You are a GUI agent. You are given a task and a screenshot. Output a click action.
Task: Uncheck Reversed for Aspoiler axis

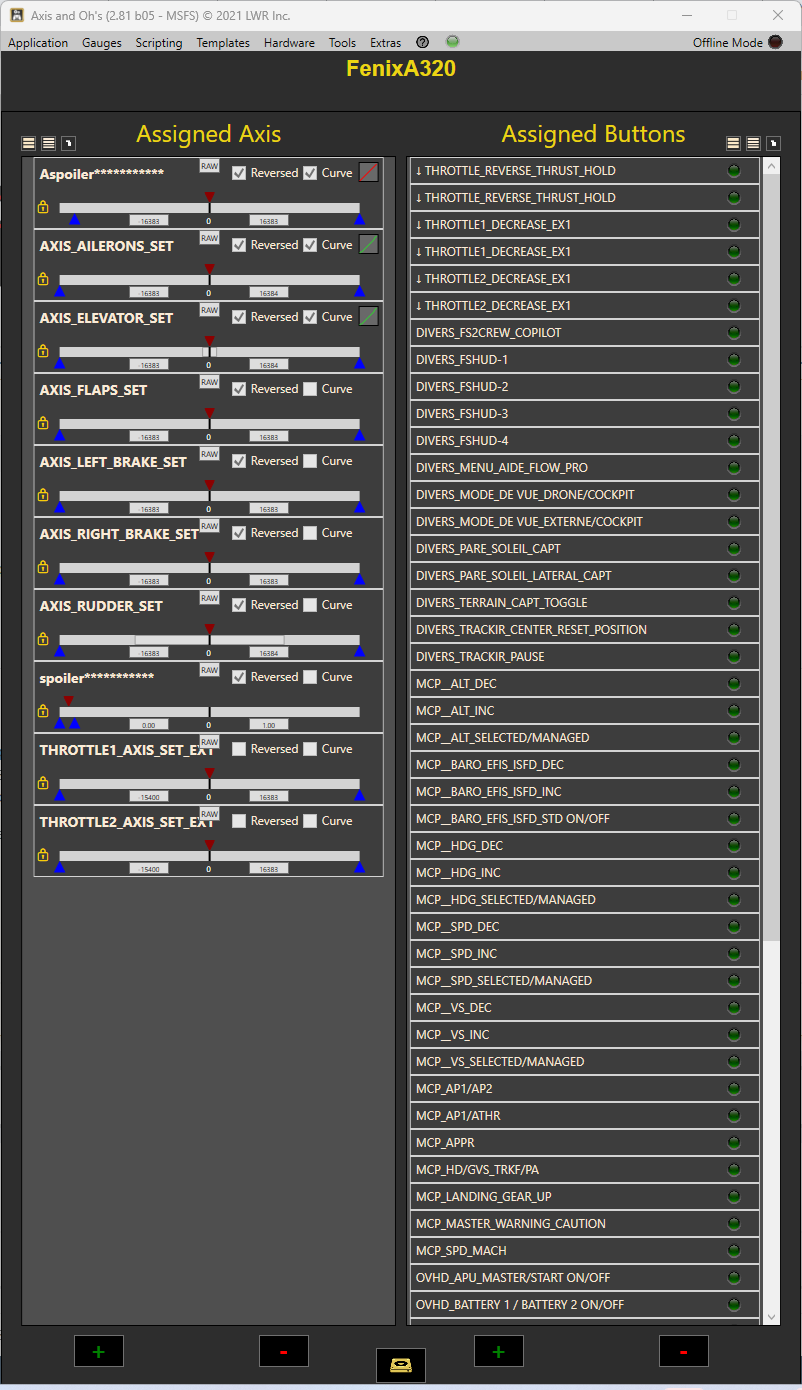pos(239,172)
